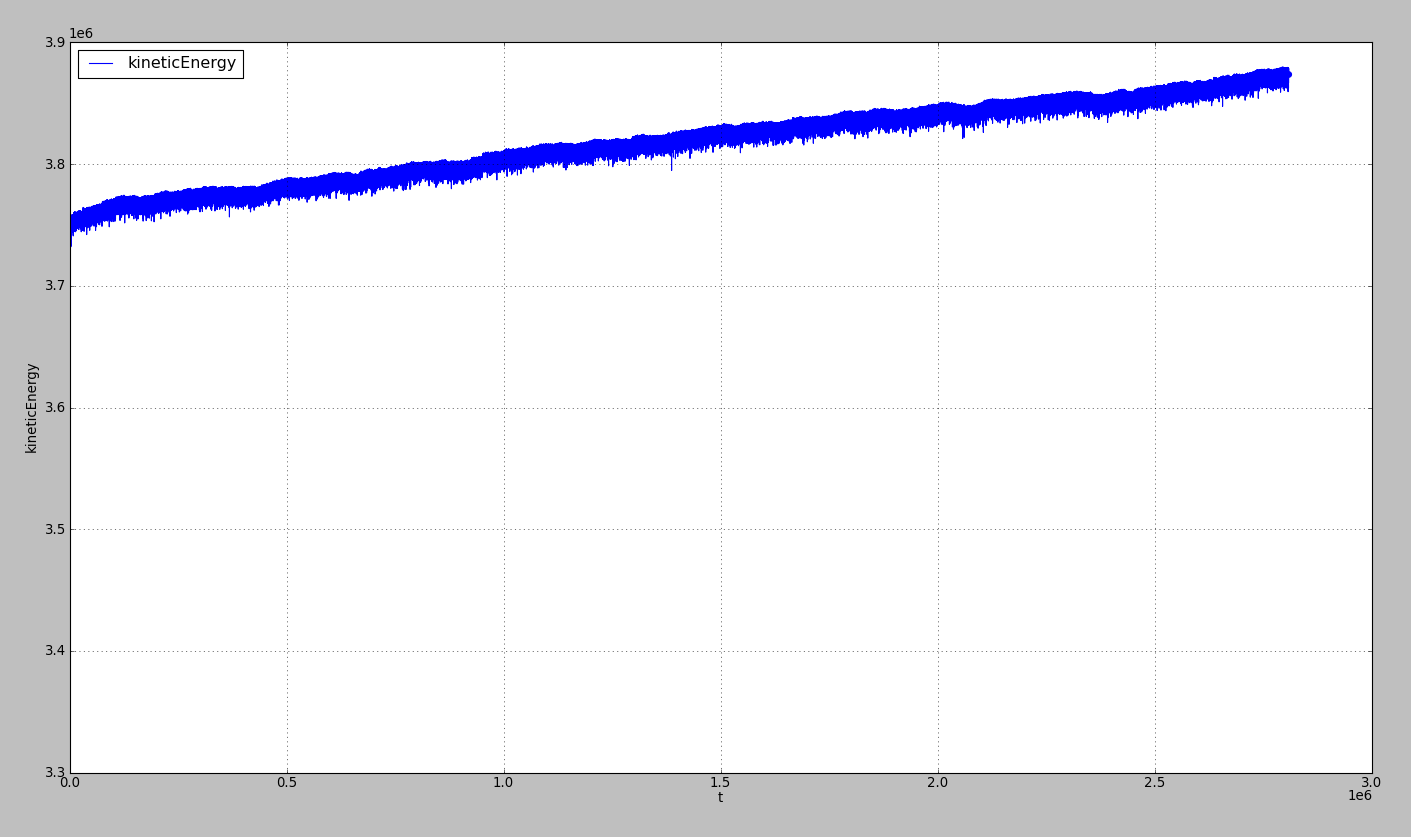Click the kineticEnergy legend entry text
The image size is (1411, 837).
point(181,63)
